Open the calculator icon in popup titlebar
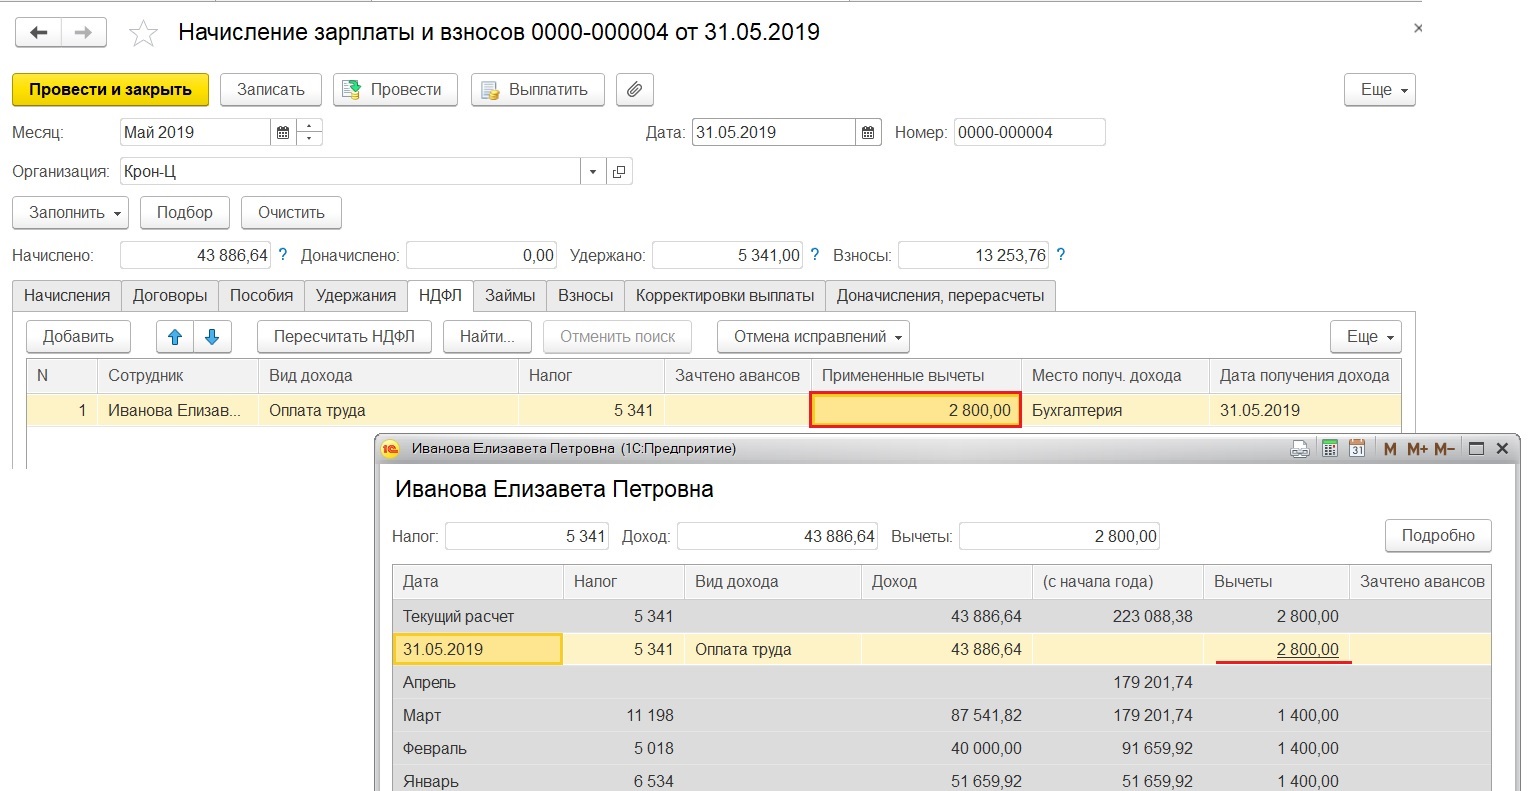This screenshot has height=791, width=1534. 1329,449
